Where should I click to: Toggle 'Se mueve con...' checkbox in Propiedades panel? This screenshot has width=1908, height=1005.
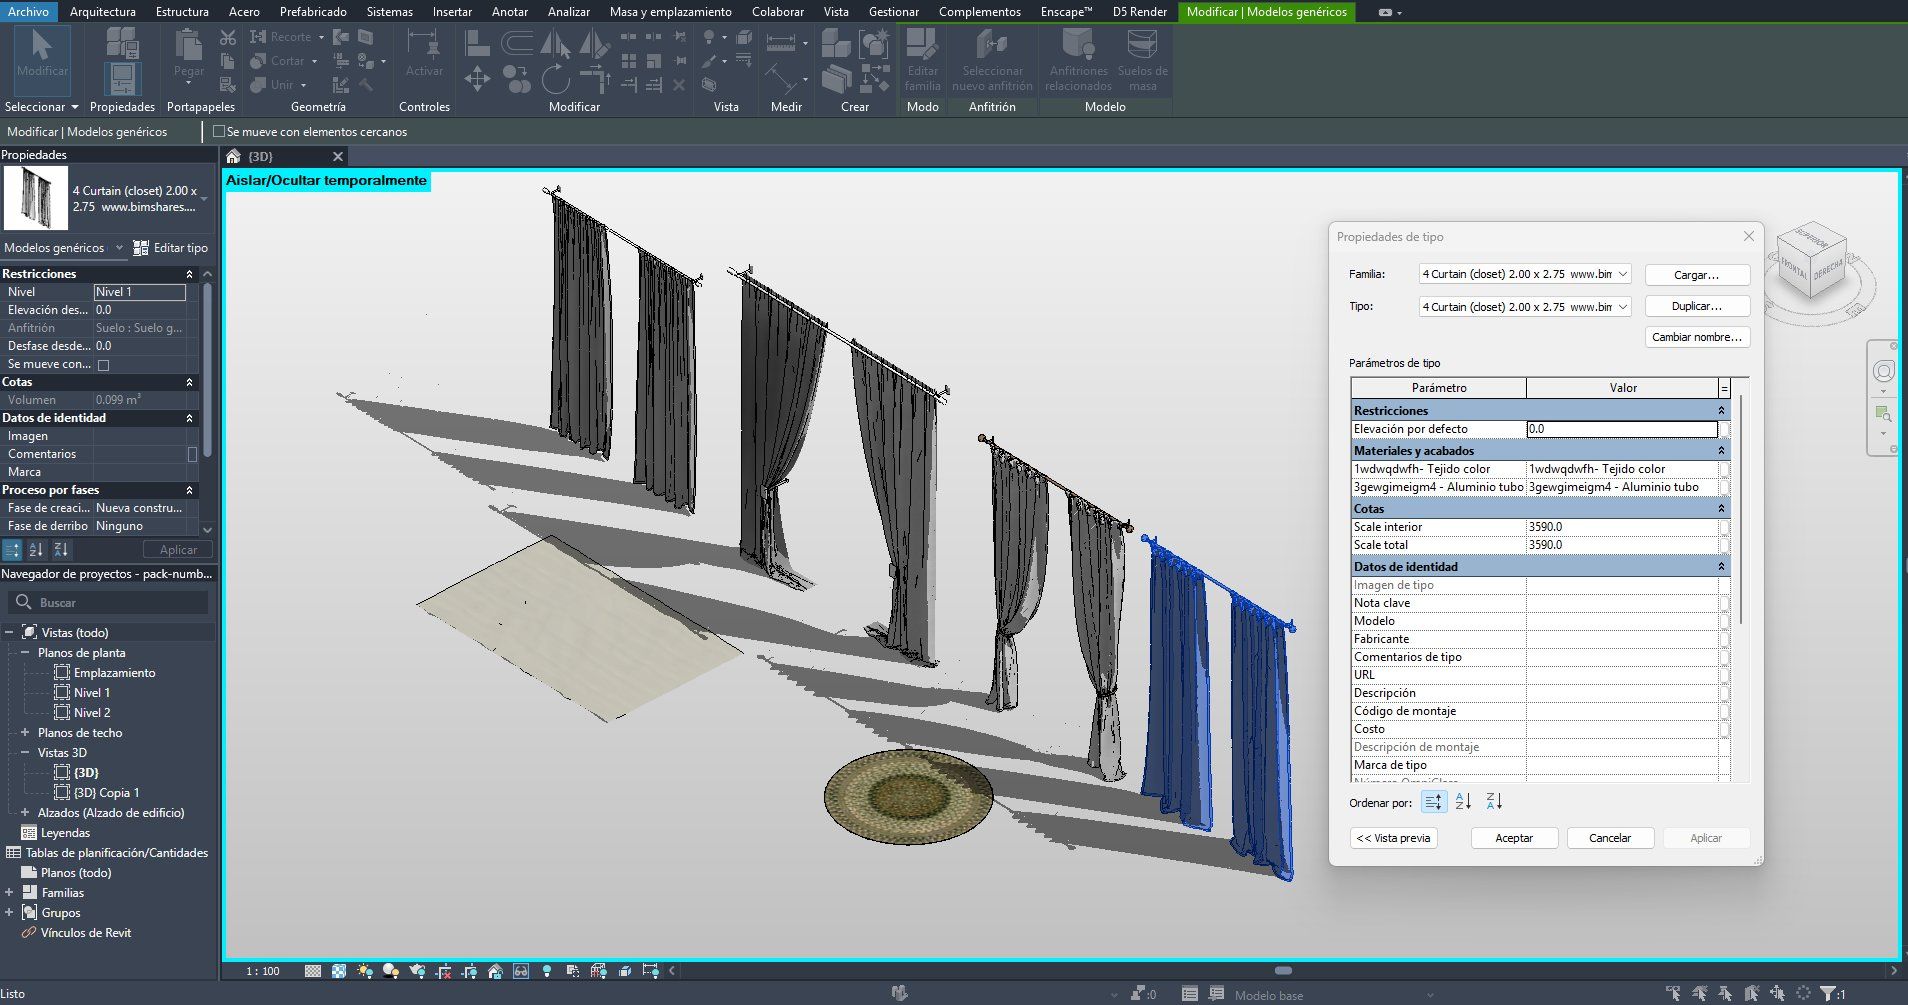coord(103,365)
